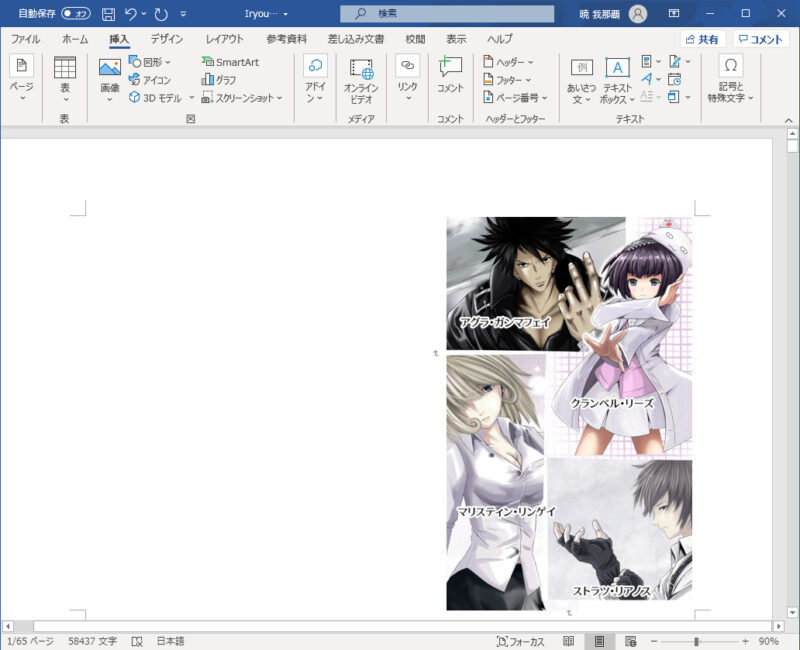
Task: Click the 58437 文字 word count
Action: tap(93, 641)
